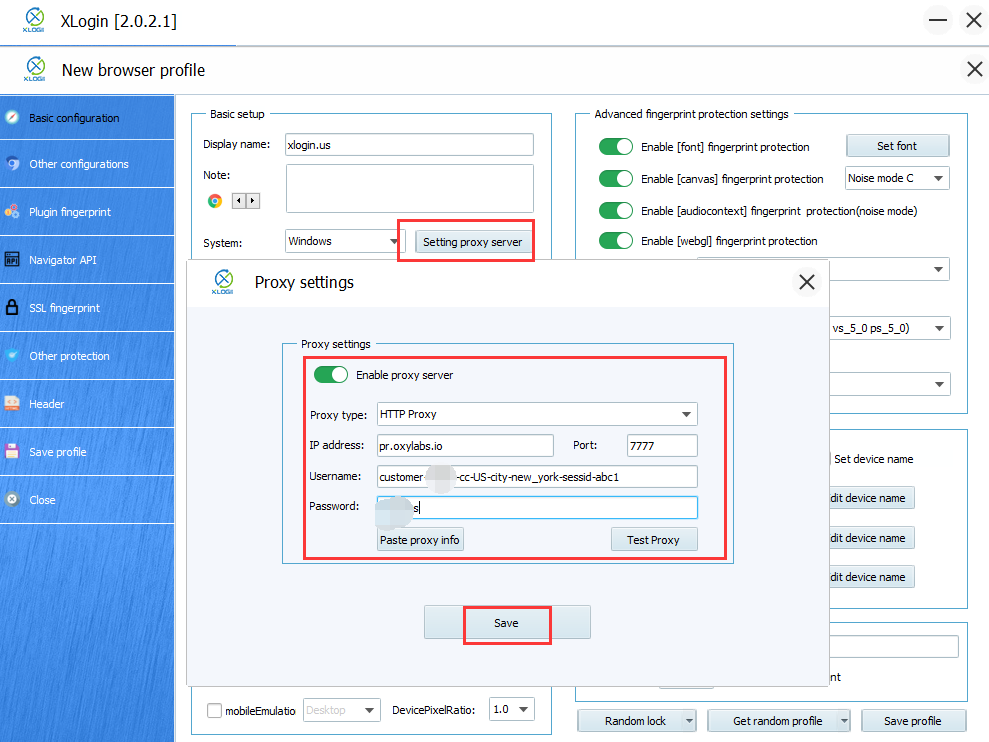The width and height of the screenshot is (989, 742).
Task: Click the Header sidebar icon
Action: point(12,403)
